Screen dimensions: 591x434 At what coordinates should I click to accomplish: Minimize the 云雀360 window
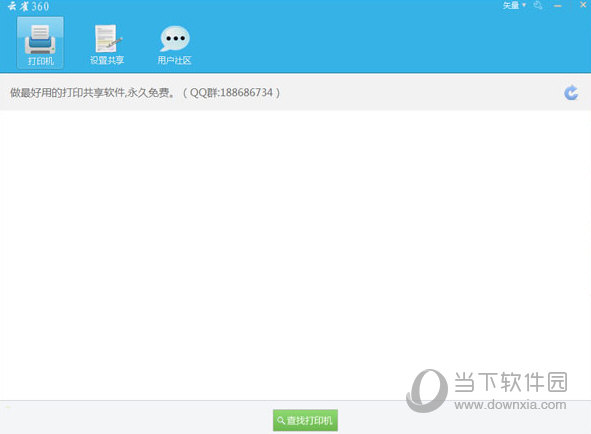click(558, 6)
